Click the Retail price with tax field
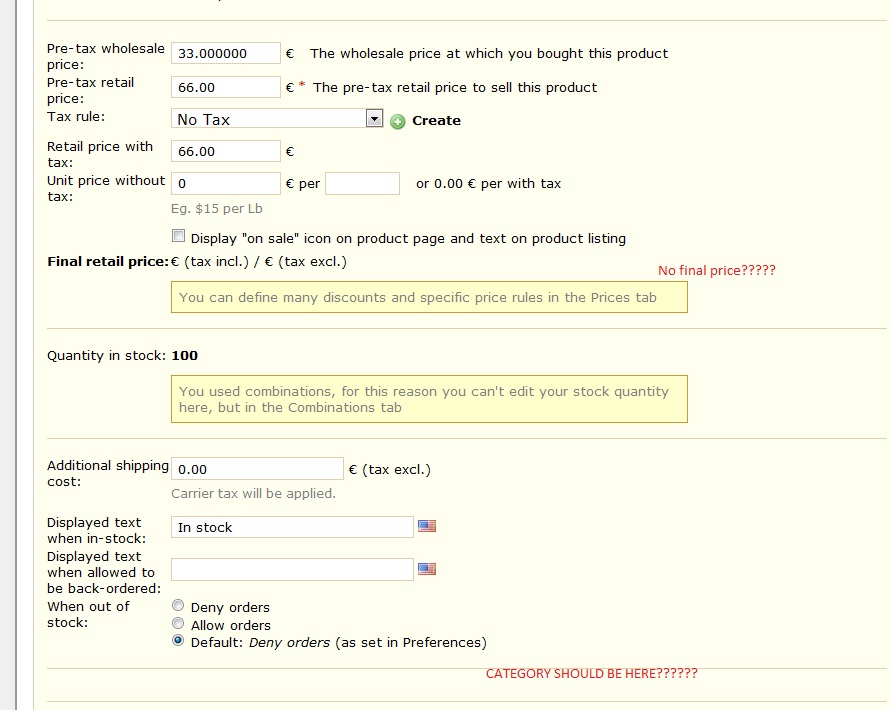The width and height of the screenshot is (890, 710). click(226, 152)
